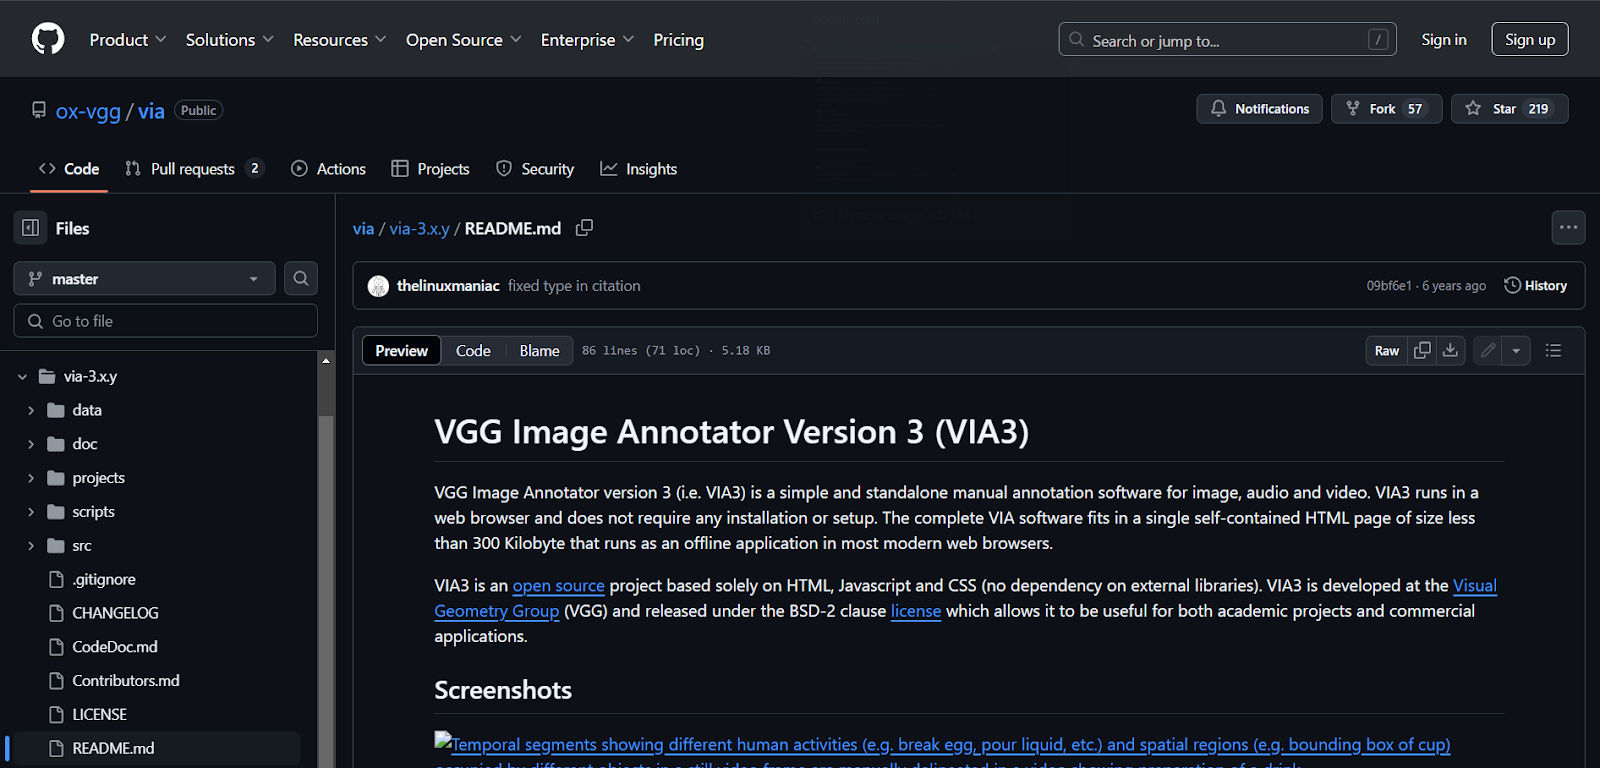Click the file tree scrollbar thumb
Screen dimensions: 1600x768
coord(326,590)
